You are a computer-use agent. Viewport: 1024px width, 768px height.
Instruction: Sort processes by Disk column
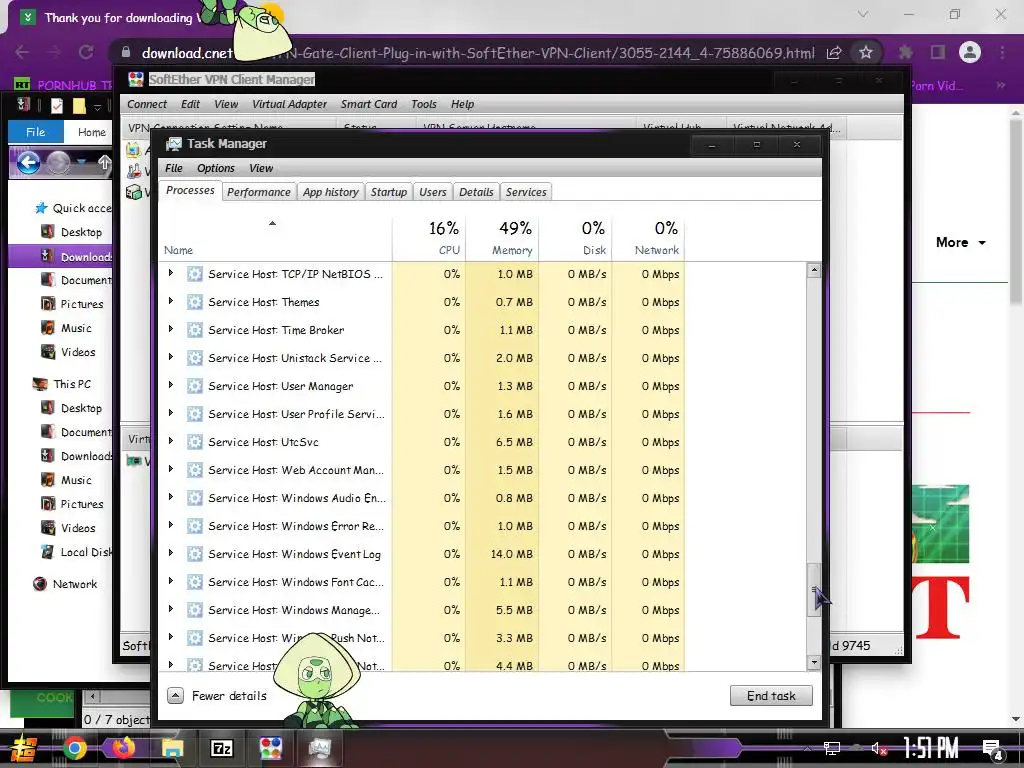tap(575, 238)
